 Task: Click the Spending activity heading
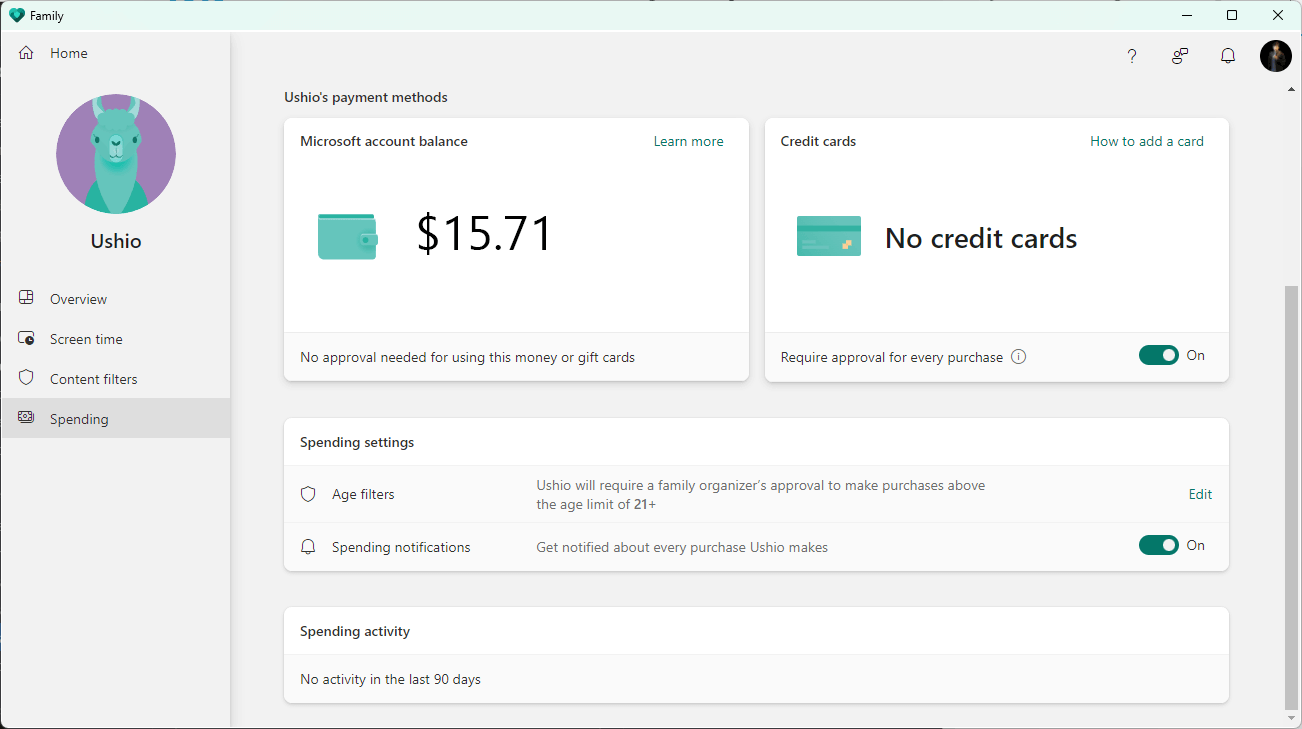point(355,631)
